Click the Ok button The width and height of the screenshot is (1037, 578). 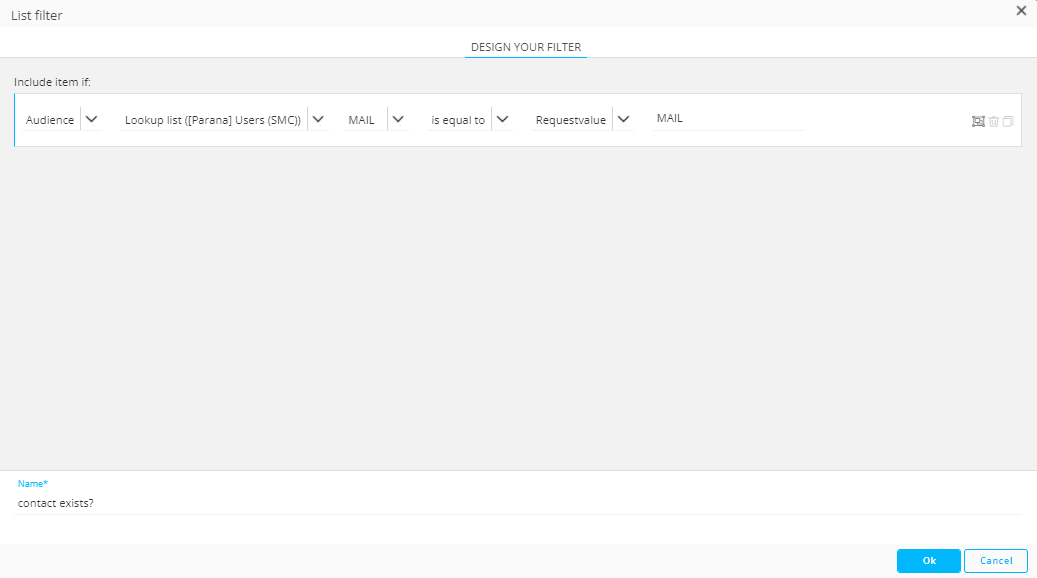tap(928, 561)
